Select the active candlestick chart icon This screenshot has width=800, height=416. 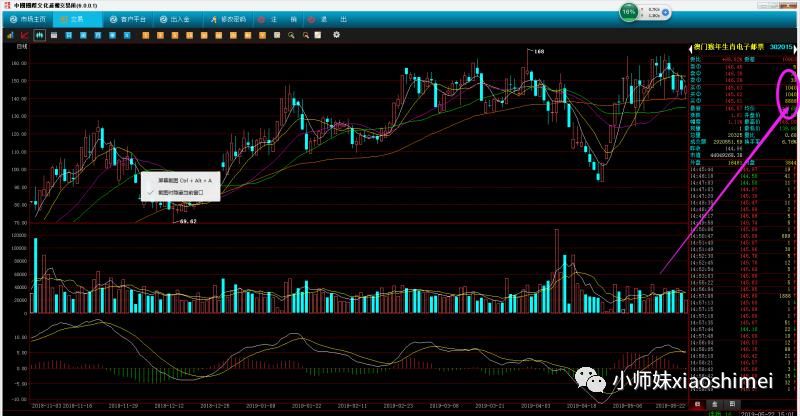coord(39,35)
